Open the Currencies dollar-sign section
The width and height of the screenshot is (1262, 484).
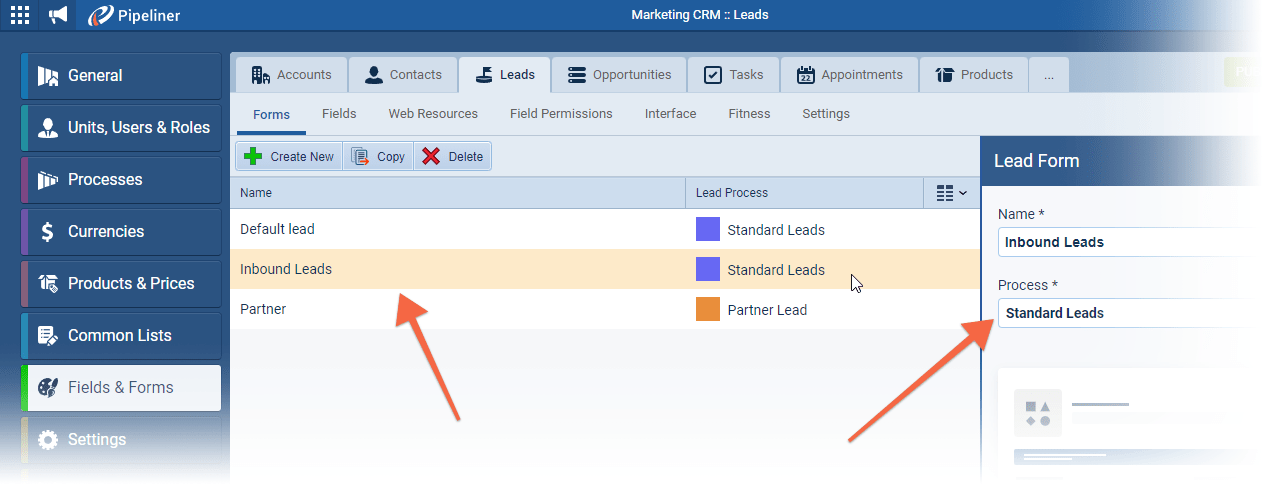coord(121,231)
